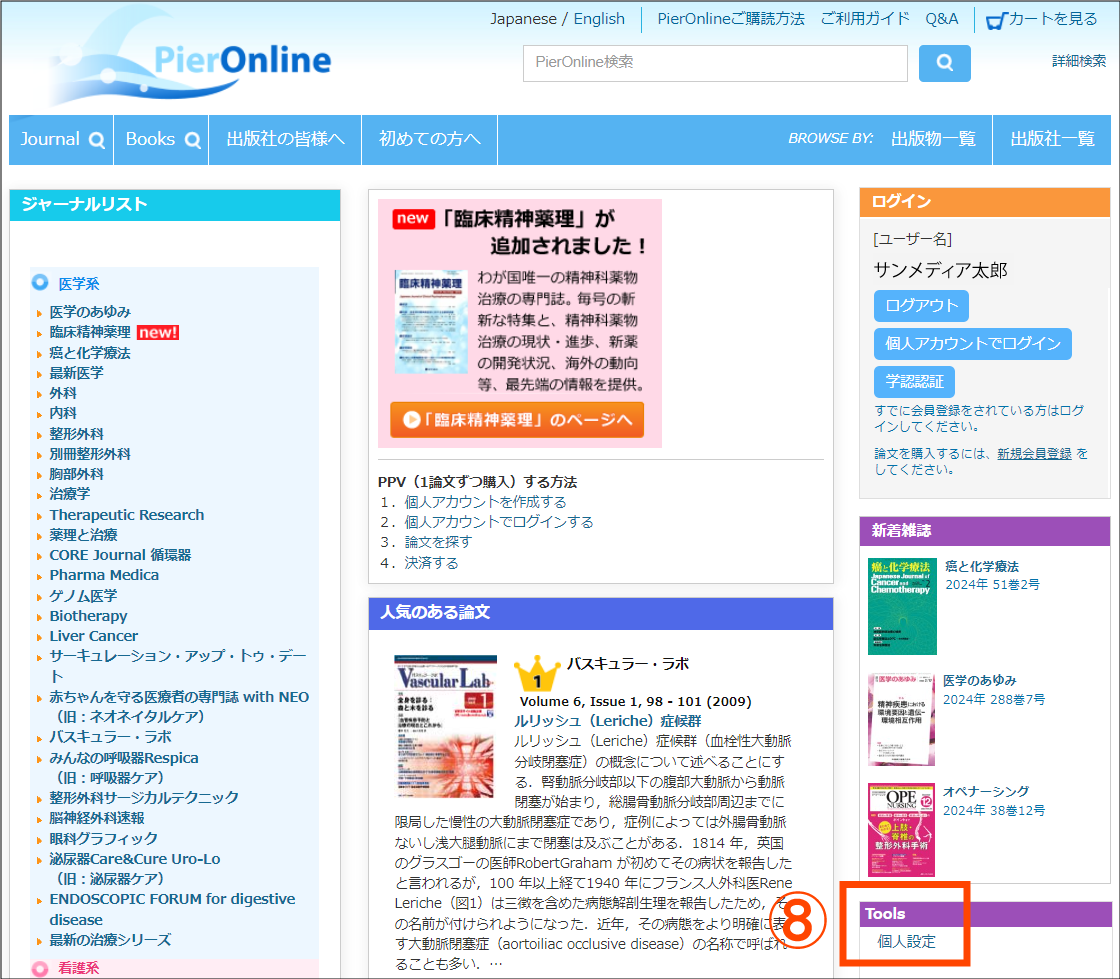Open 最新の治療シリーズ in the journal list
The image size is (1120, 979).
111,940
